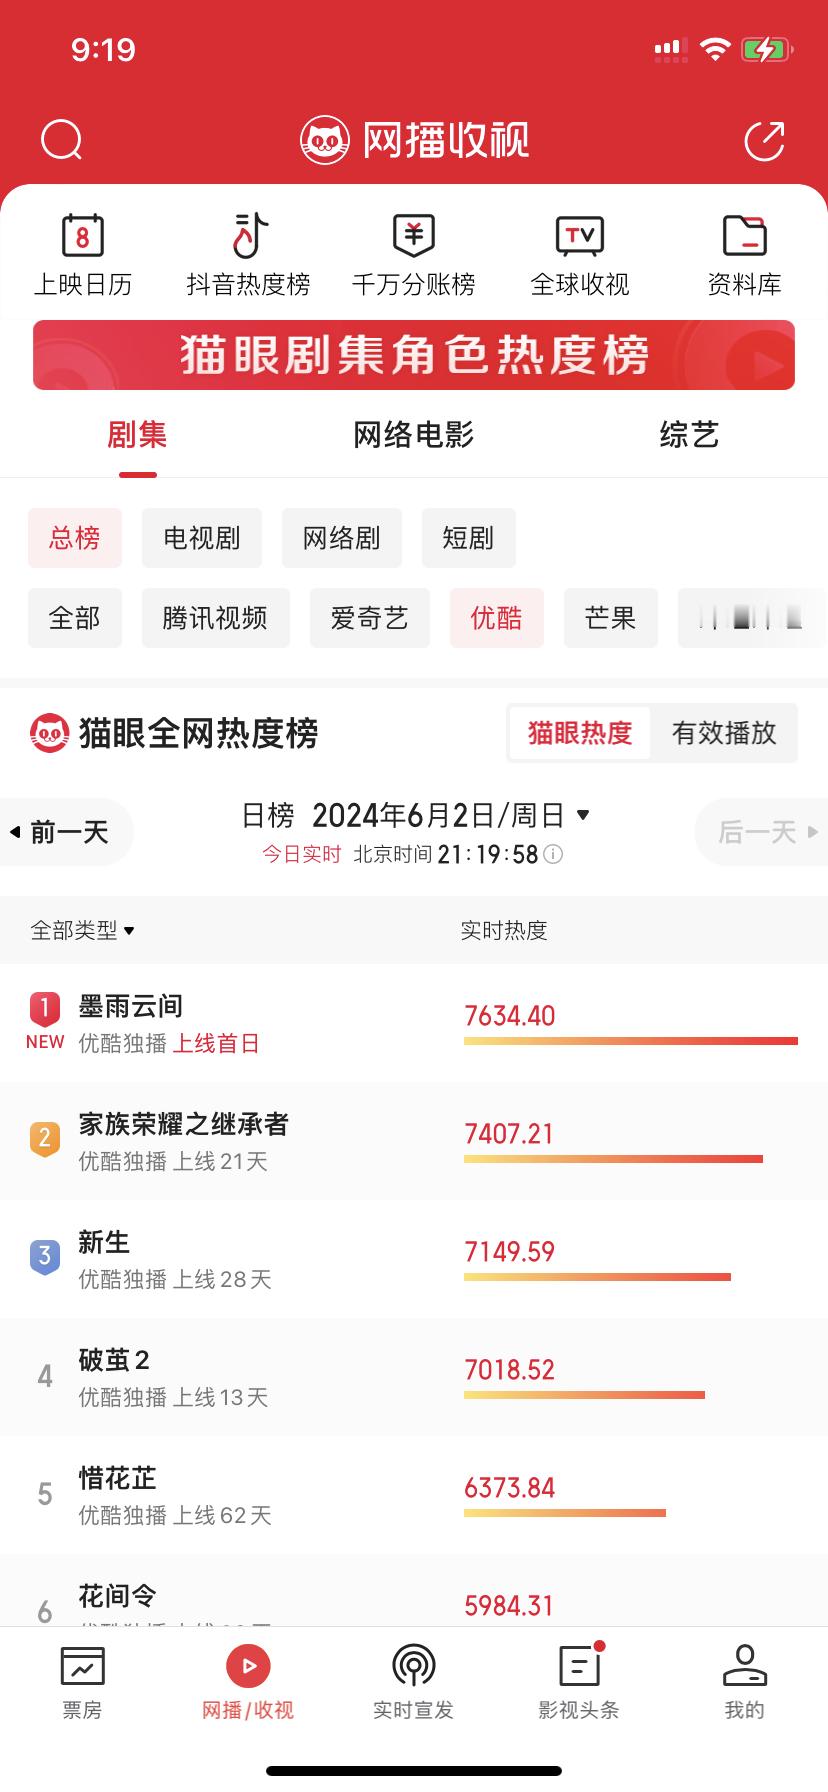Open 影视头条 news icon
The width and height of the screenshot is (828, 1792).
(579, 1666)
